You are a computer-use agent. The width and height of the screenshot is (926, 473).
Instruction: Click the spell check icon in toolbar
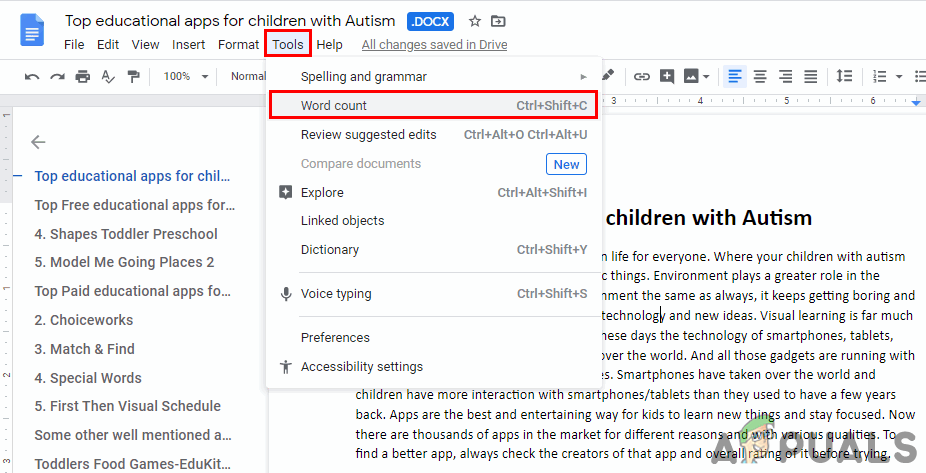click(x=107, y=76)
